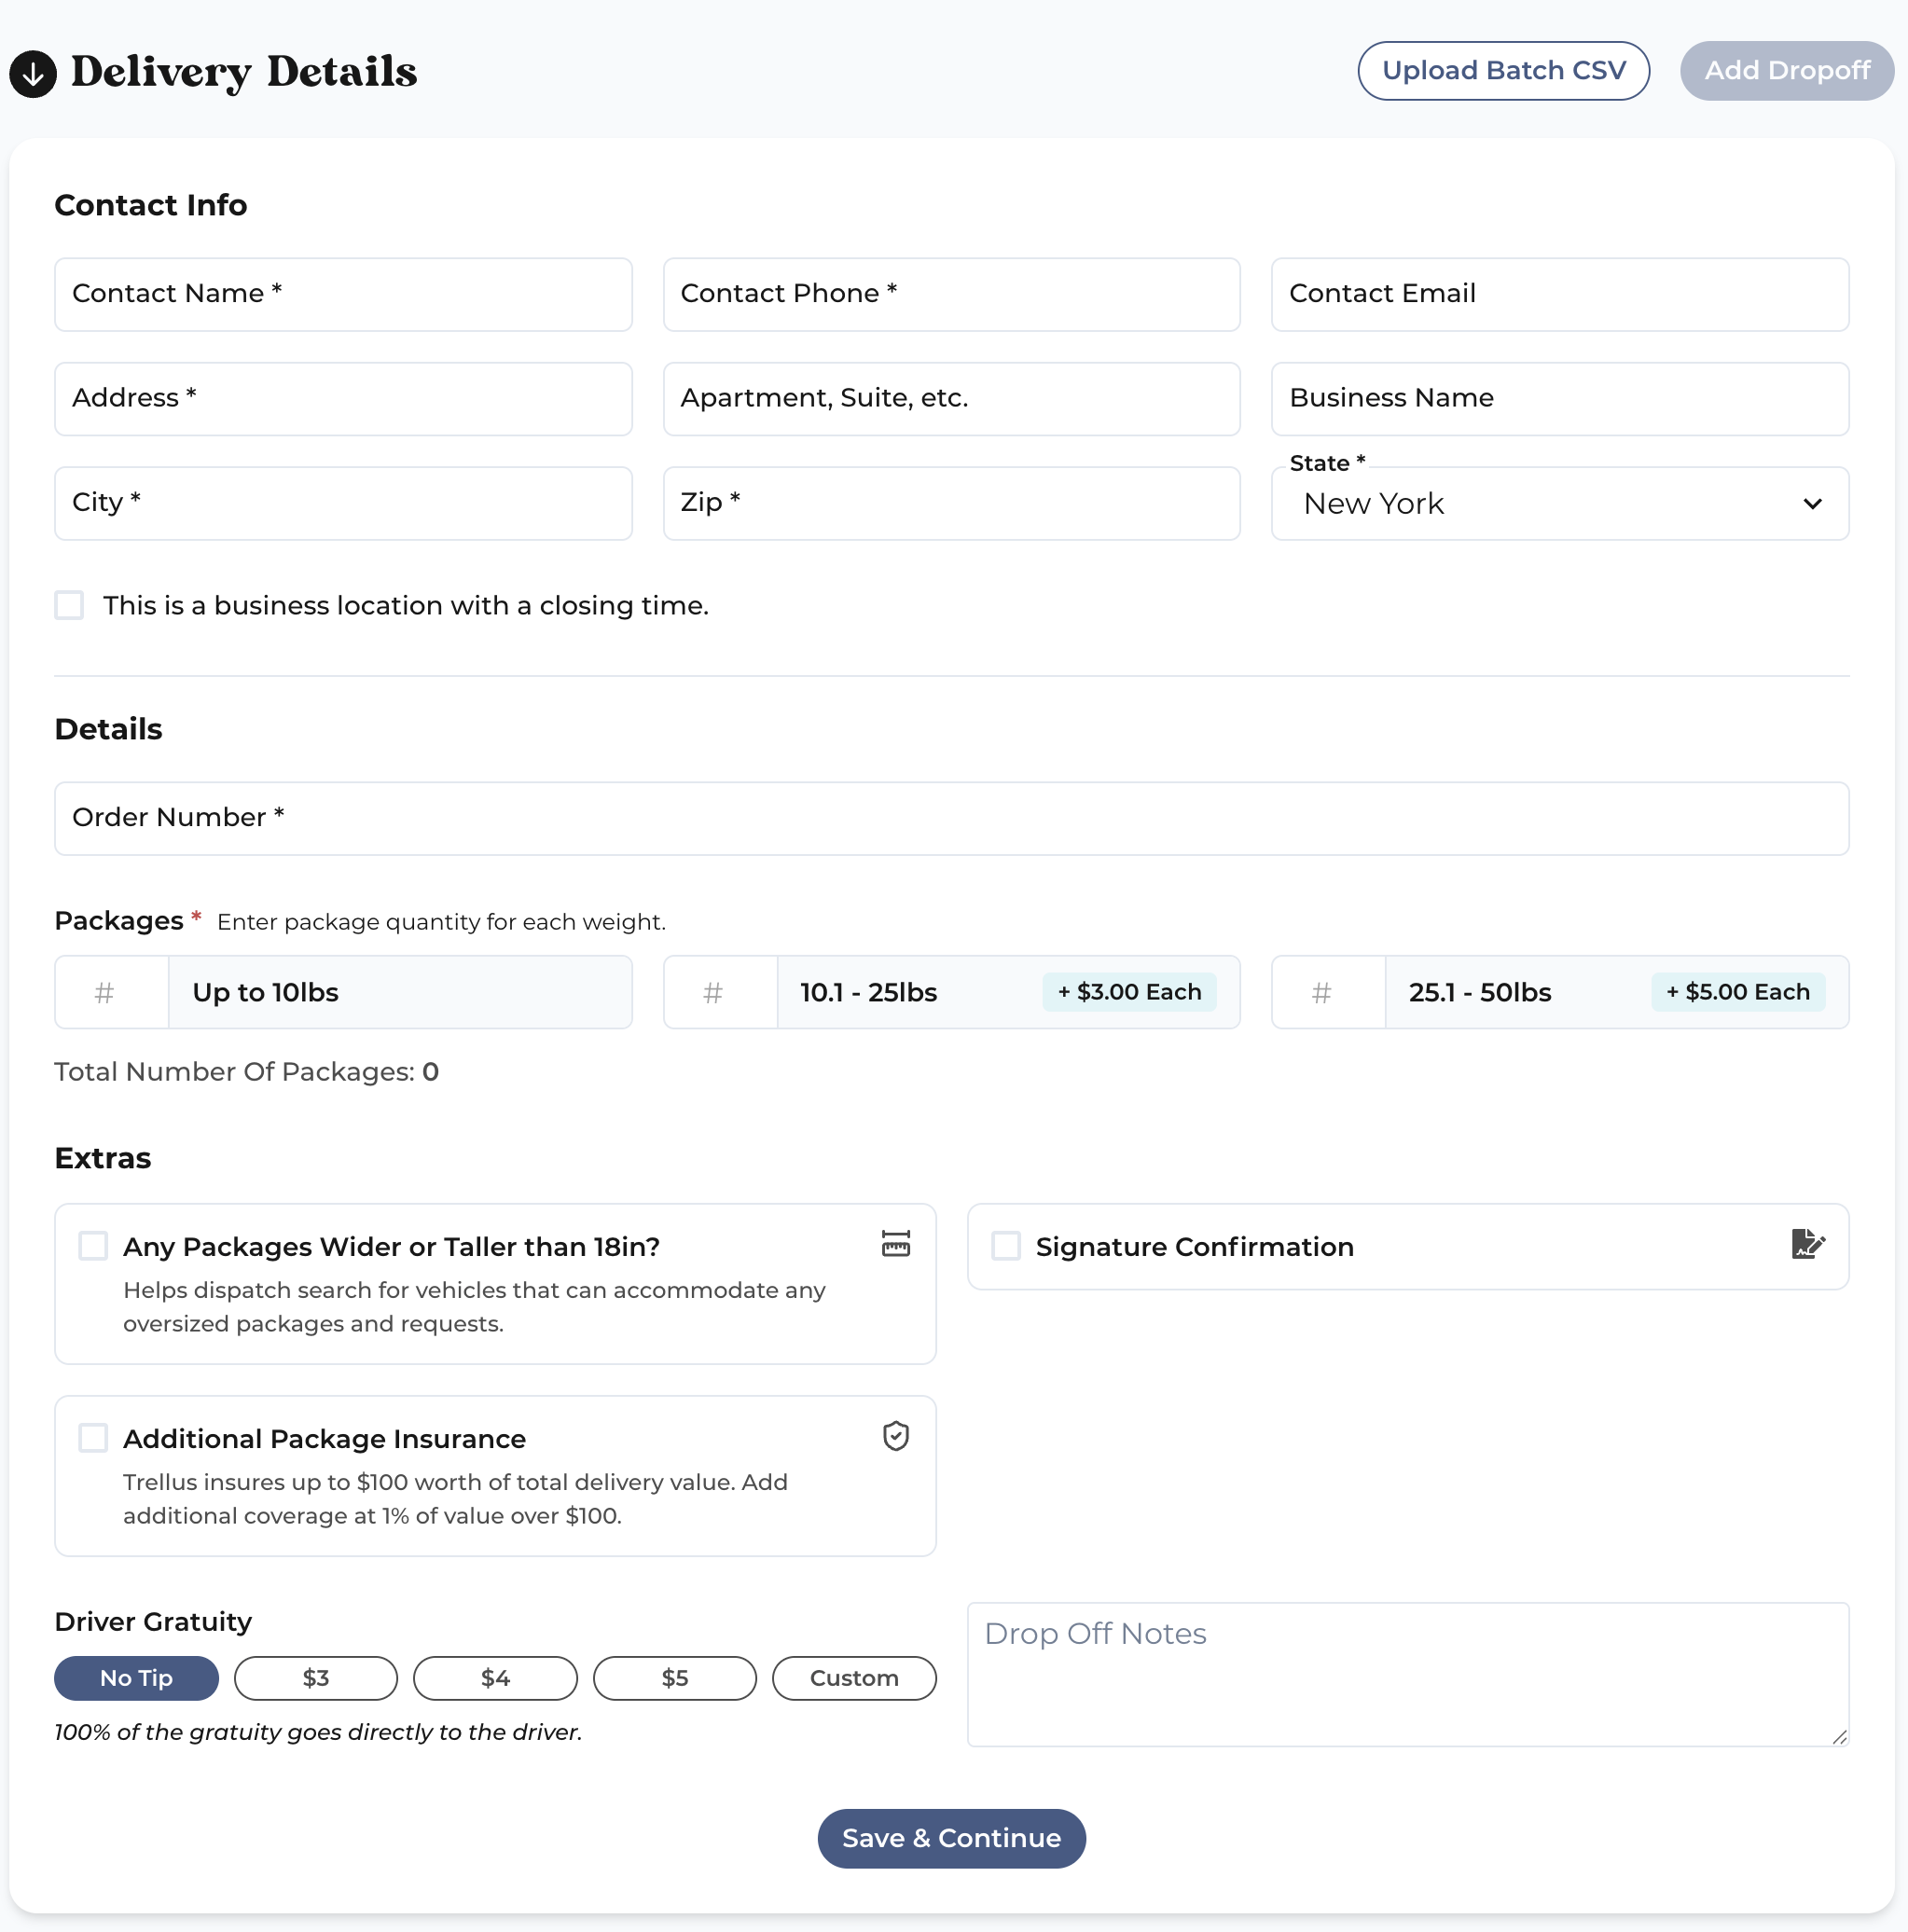Click quantity box for 25.1 - 50lbs
This screenshot has height=1932, width=1908.
pos(1328,992)
